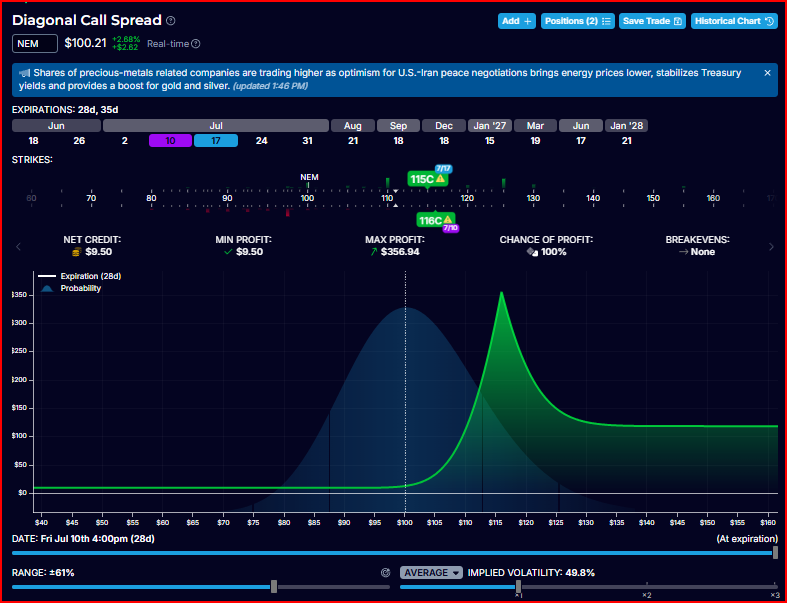Choose the June 18 expiration date
The width and height of the screenshot is (787, 603).
[x=34, y=141]
